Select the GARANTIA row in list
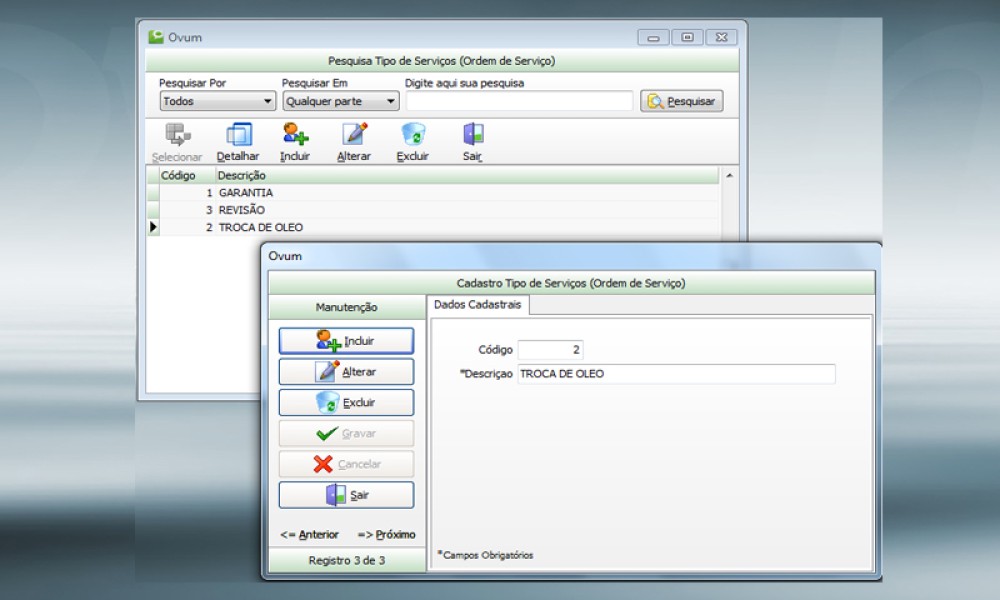The height and width of the screenshot is (600, 1000). click(245, 193)
